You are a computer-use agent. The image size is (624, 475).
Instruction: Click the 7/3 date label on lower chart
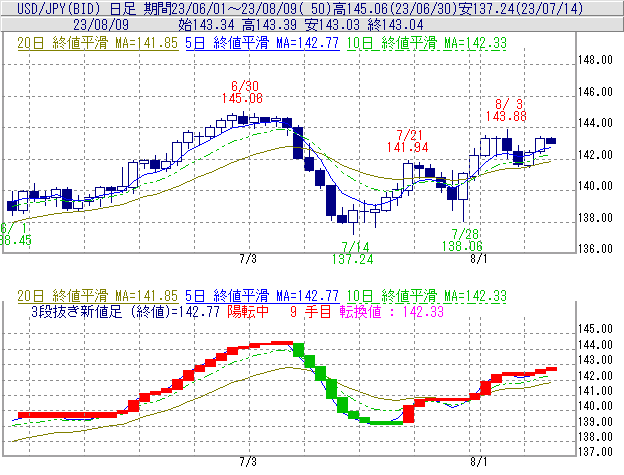coord(248,462)
